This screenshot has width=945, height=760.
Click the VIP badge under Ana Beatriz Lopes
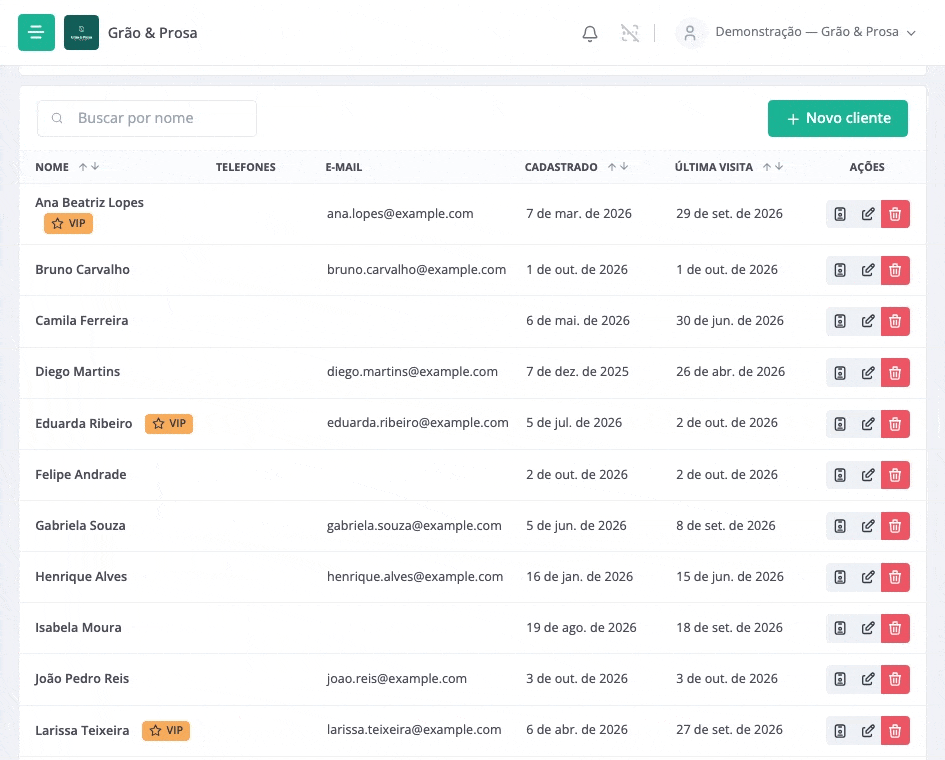click(68, 224)
